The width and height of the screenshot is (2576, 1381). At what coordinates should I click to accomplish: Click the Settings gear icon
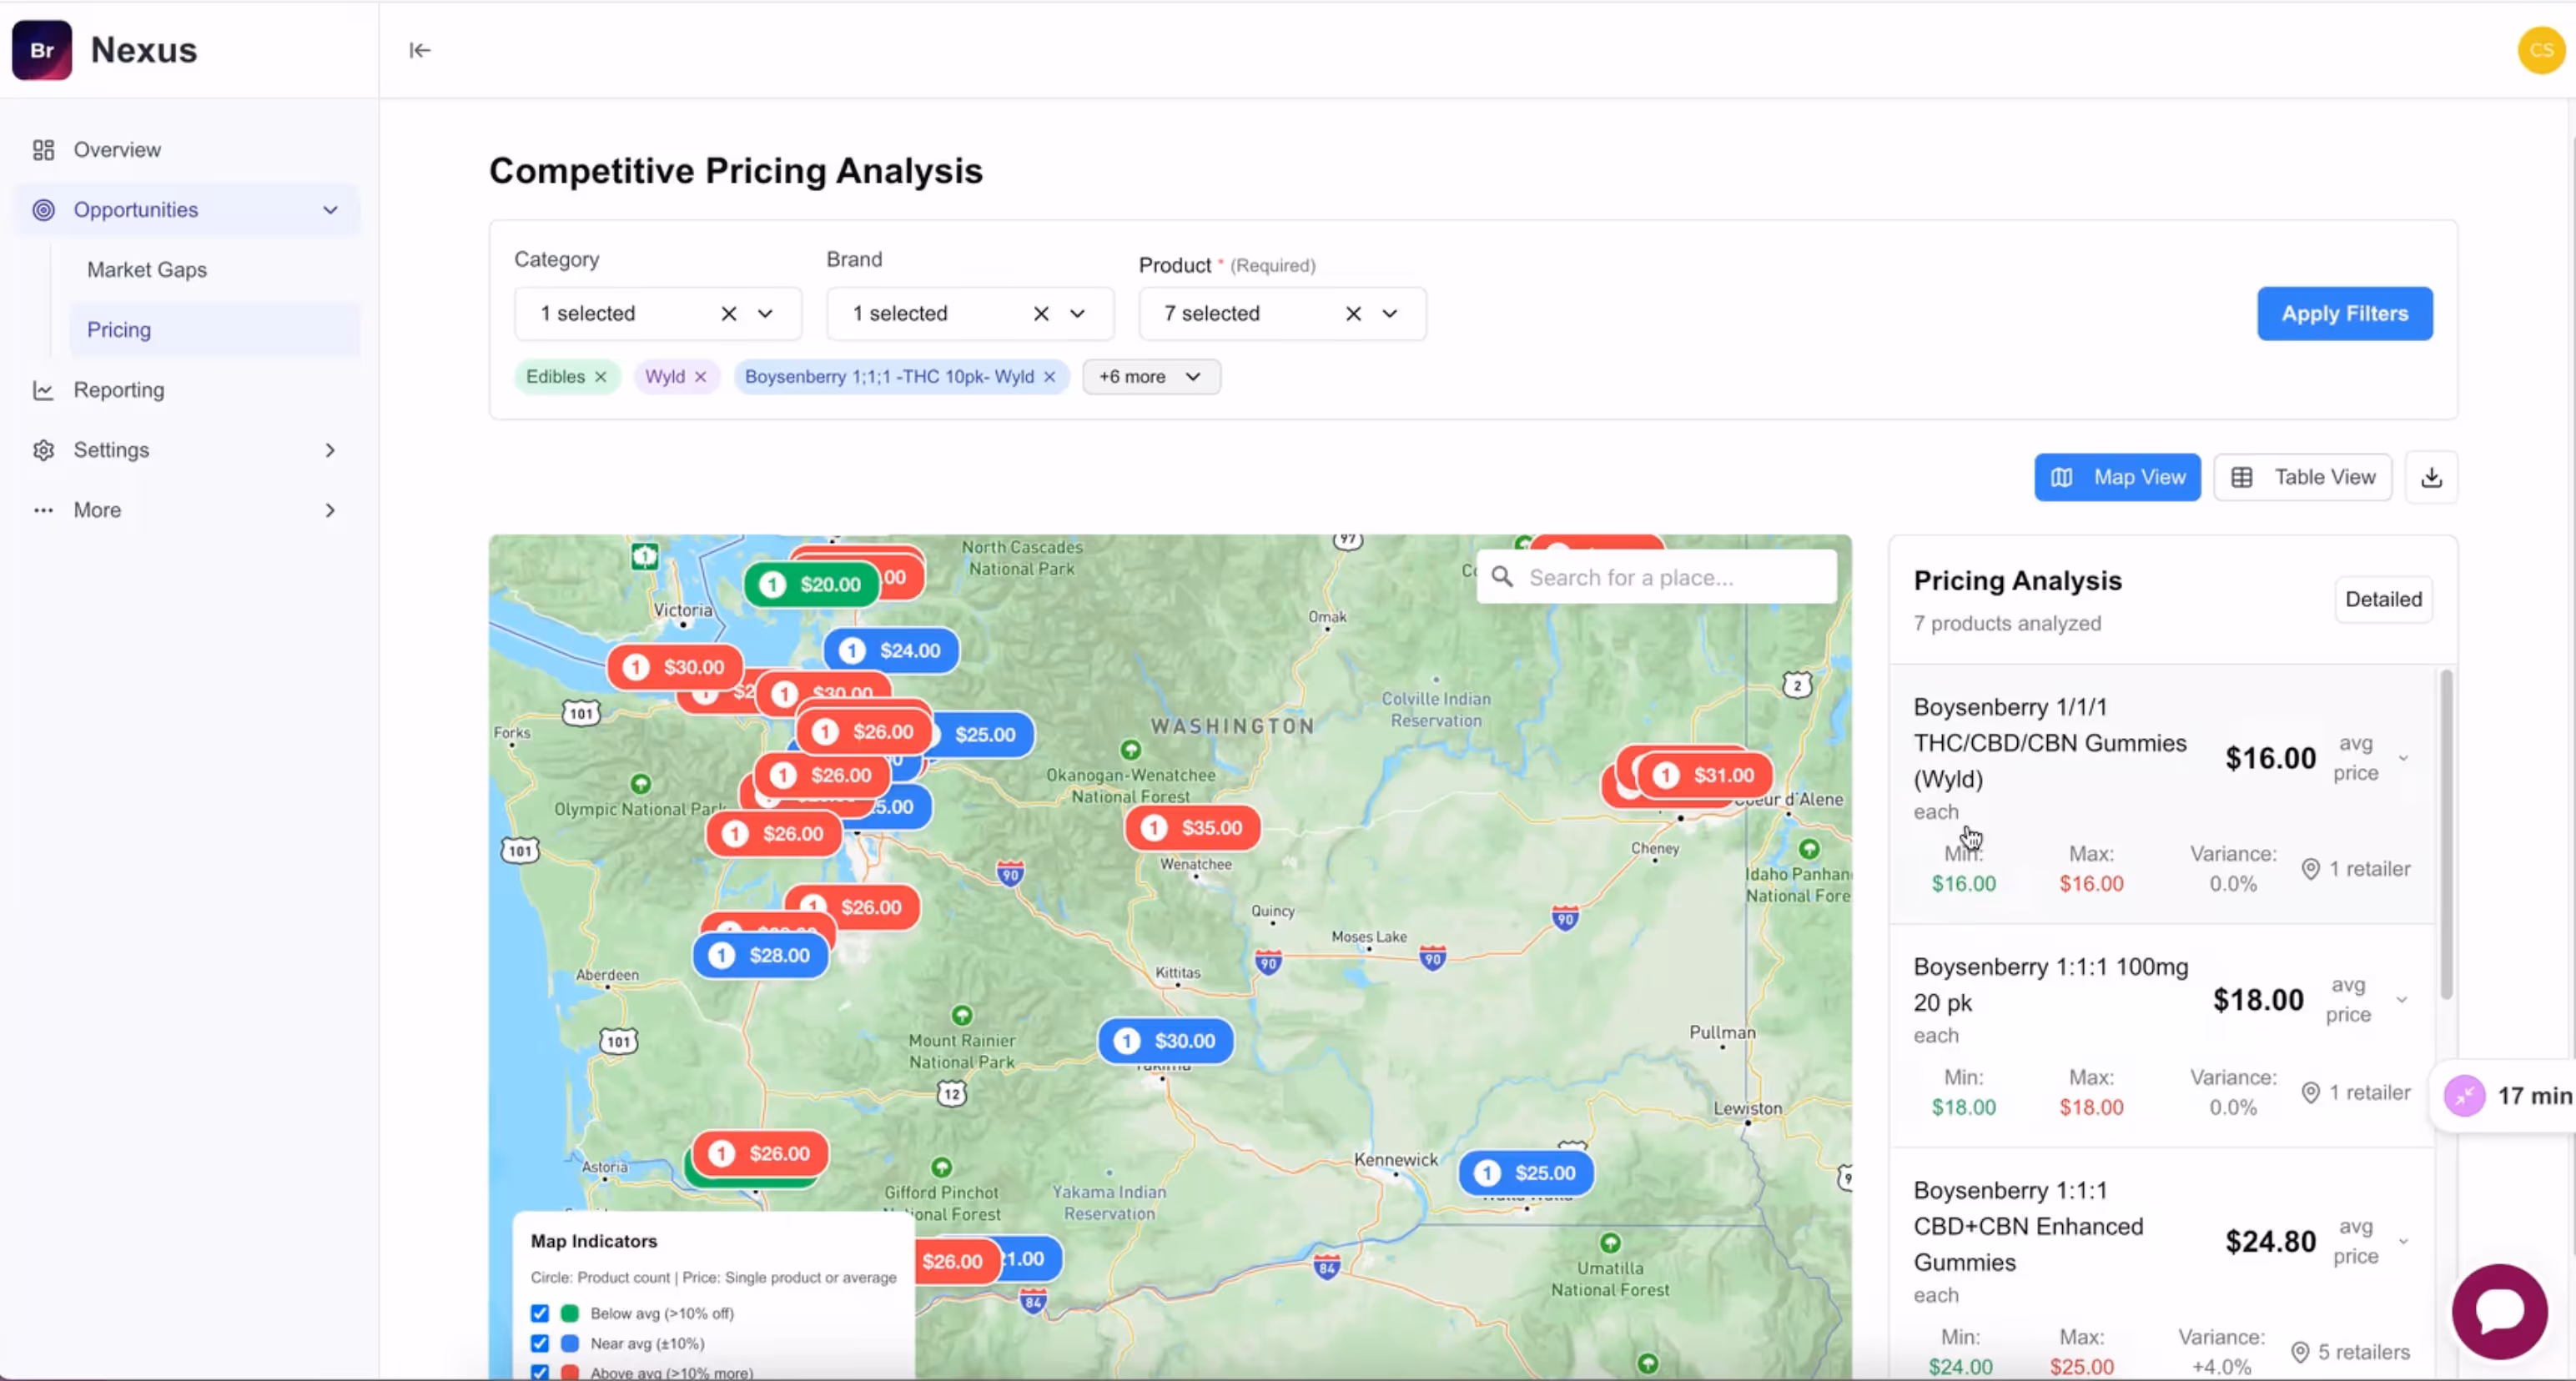click(43, 450)
